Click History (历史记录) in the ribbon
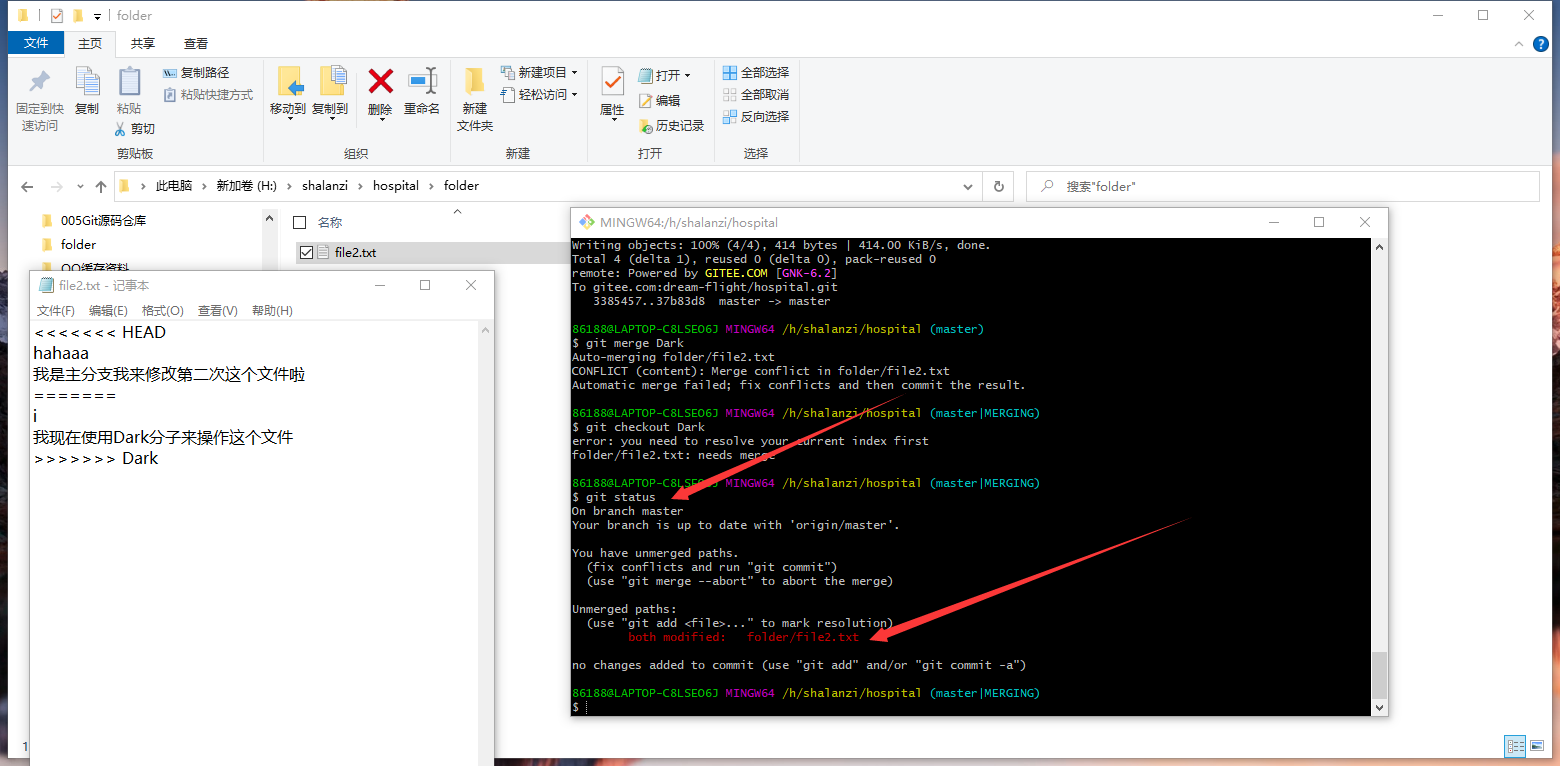This screenshot has width=1560, height=766. point(671,126)
